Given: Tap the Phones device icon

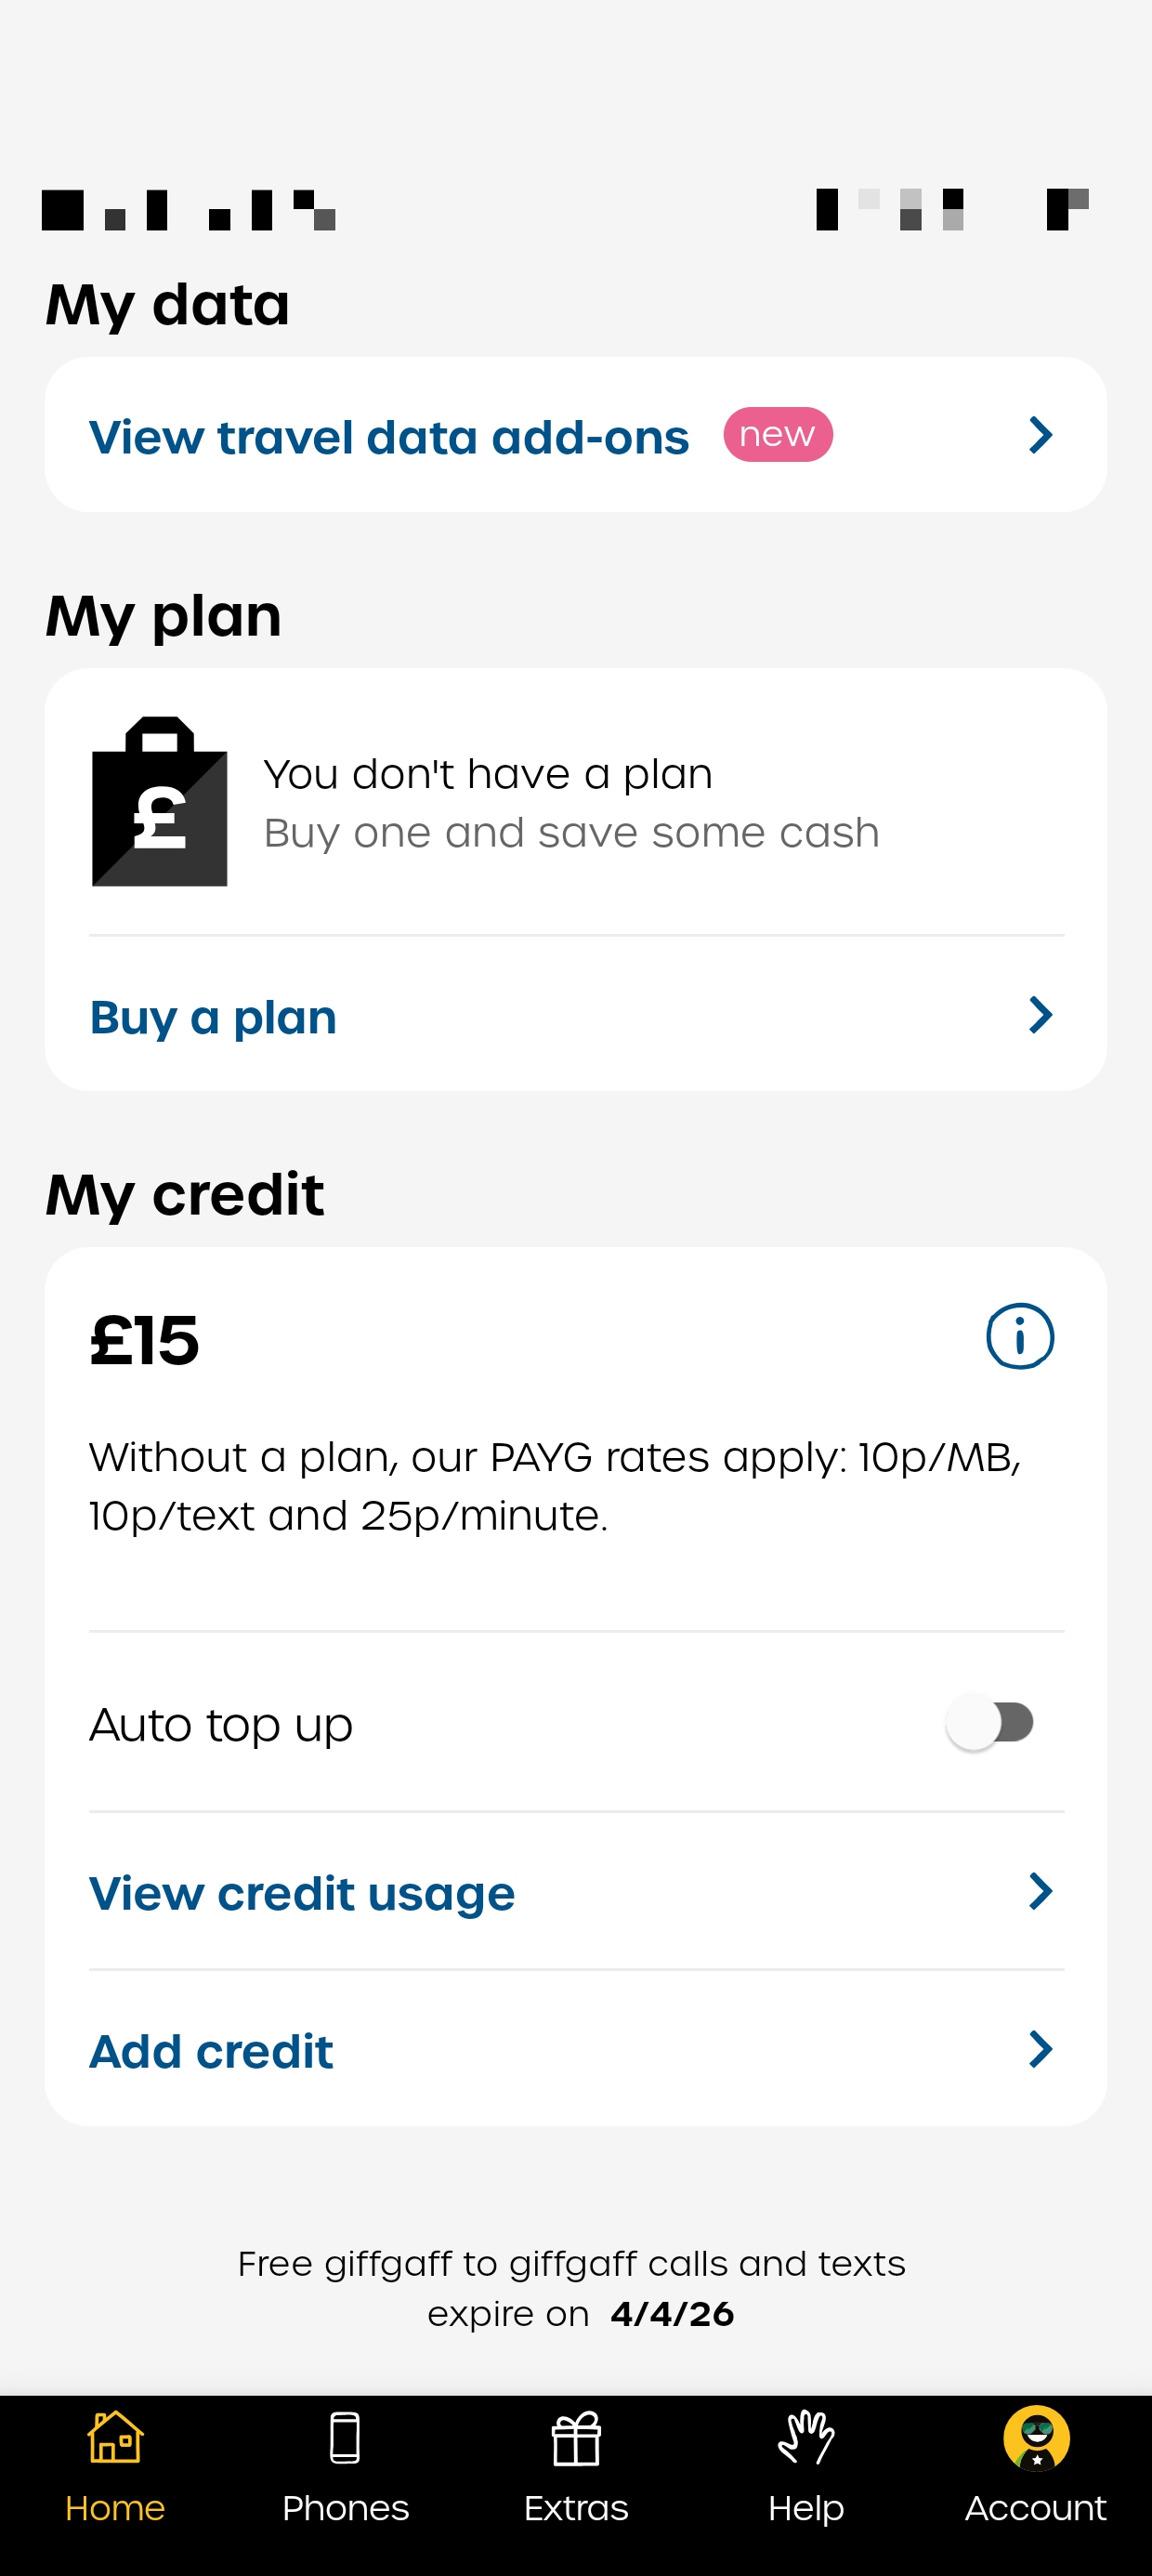Looking at the screenshot, I should pos(345,2438).
